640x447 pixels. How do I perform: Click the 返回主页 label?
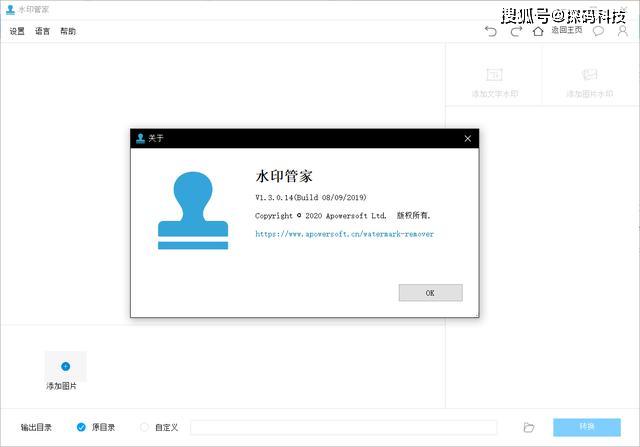point(567,30)
